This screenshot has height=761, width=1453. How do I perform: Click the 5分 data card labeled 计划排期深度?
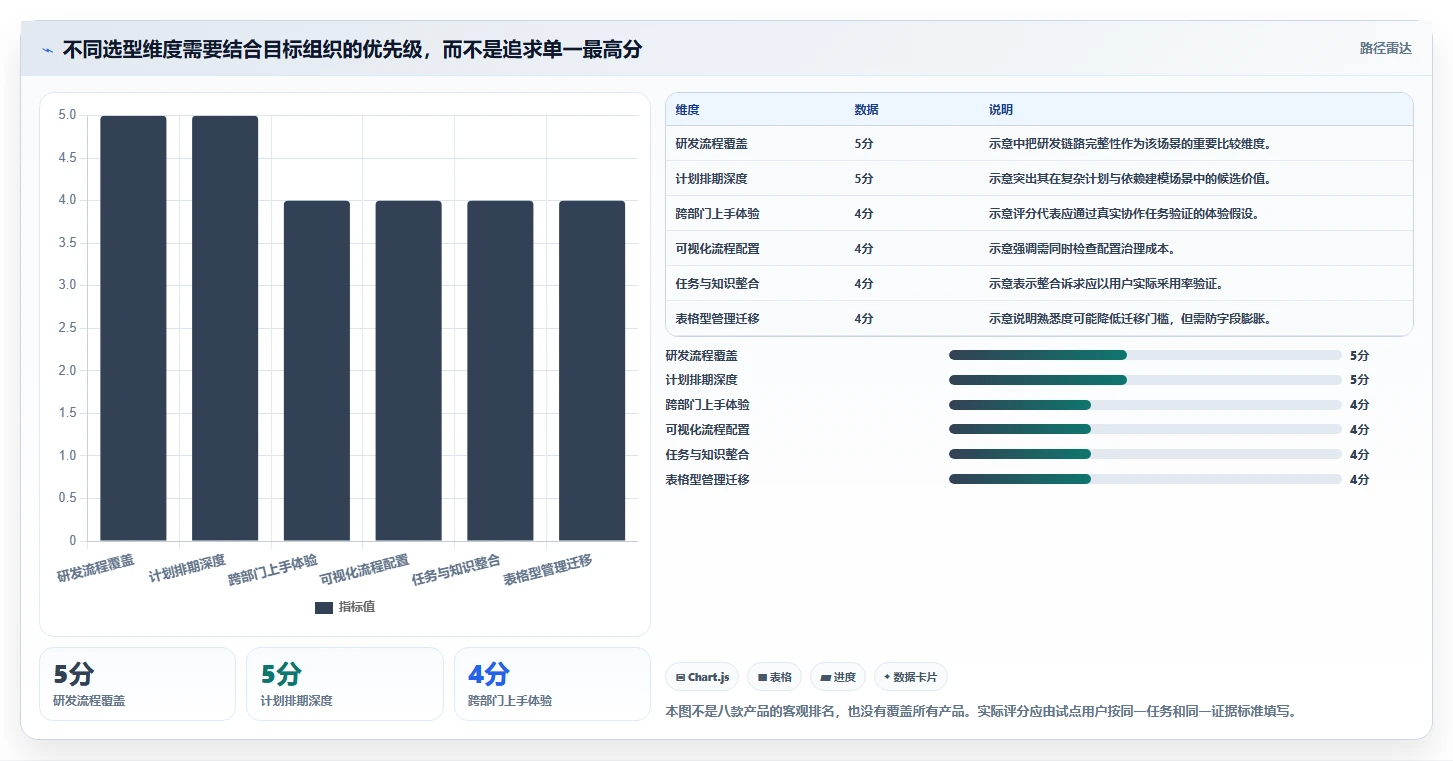tap(345, 684)
